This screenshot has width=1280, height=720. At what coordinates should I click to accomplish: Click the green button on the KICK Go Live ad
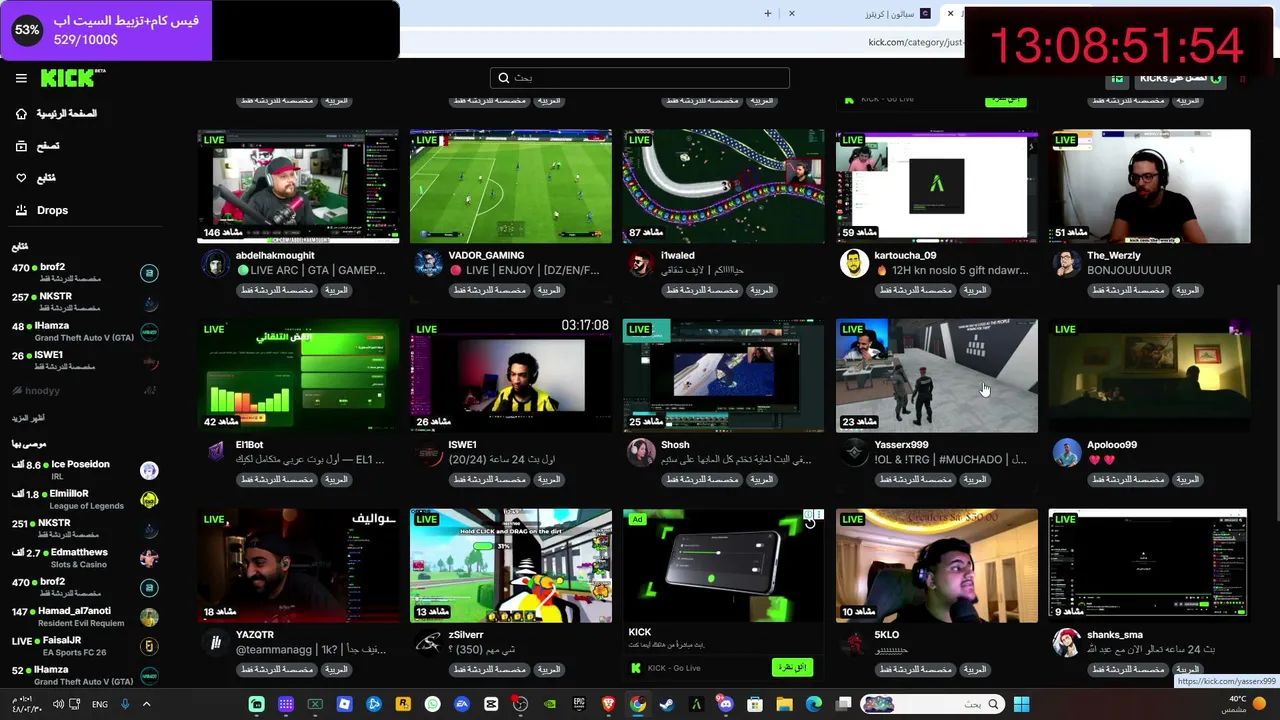click(x=792, y=668)
